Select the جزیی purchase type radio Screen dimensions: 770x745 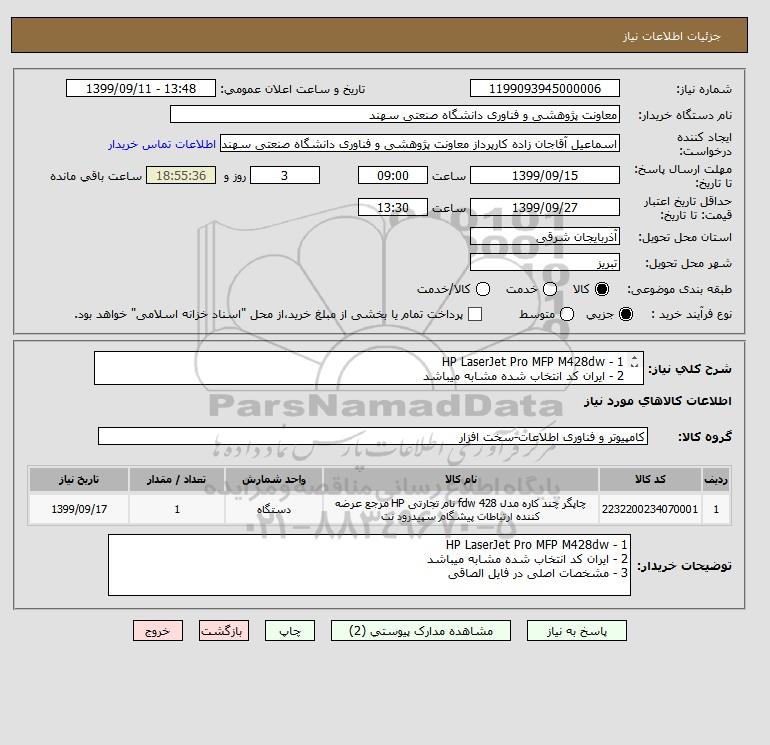(x=626, y=314)
